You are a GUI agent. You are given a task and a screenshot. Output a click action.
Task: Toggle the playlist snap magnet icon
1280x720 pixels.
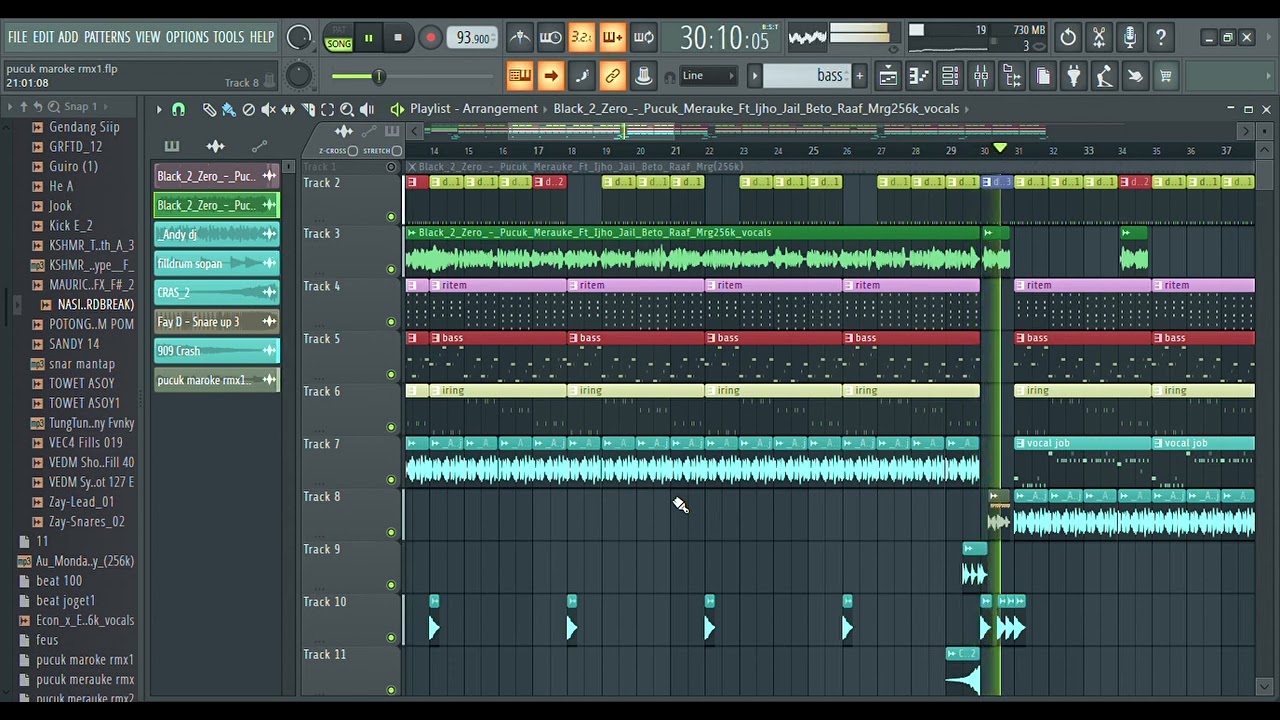point(178,109)
